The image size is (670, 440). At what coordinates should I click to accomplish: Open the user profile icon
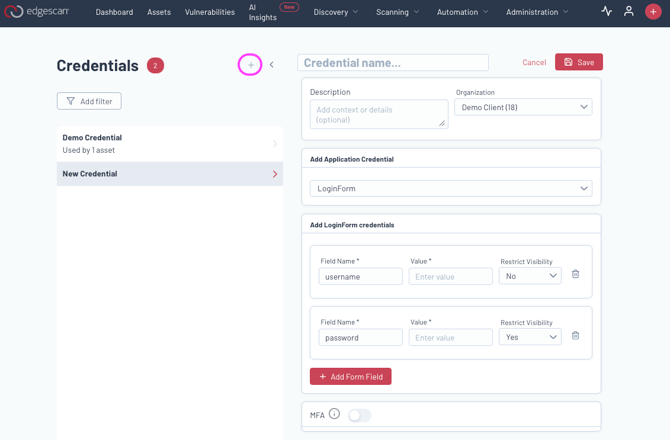click(629, 12)
